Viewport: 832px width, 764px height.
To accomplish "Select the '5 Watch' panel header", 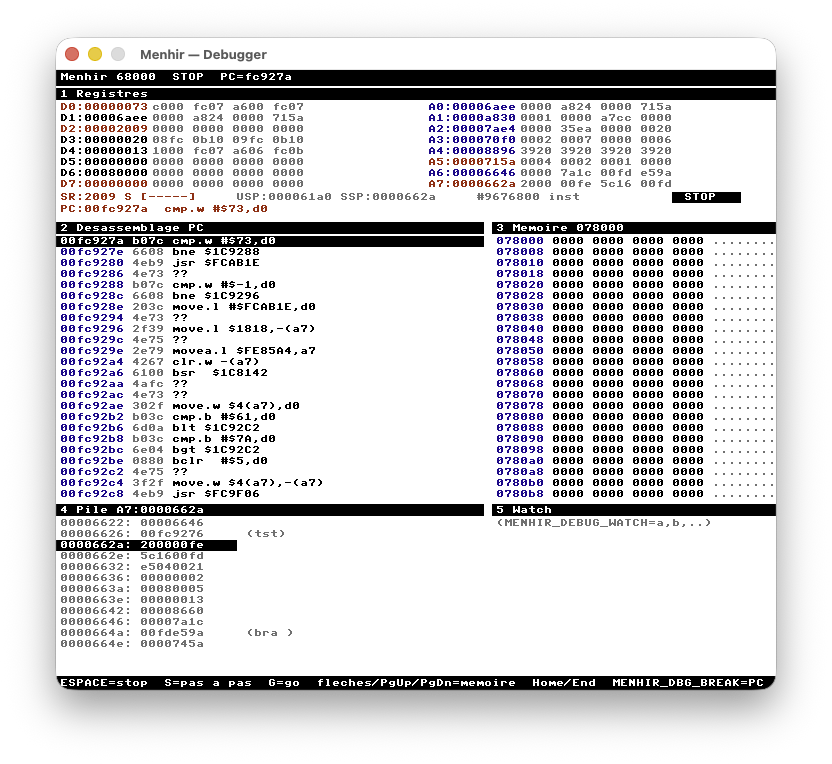I will [x=634, y=510].
